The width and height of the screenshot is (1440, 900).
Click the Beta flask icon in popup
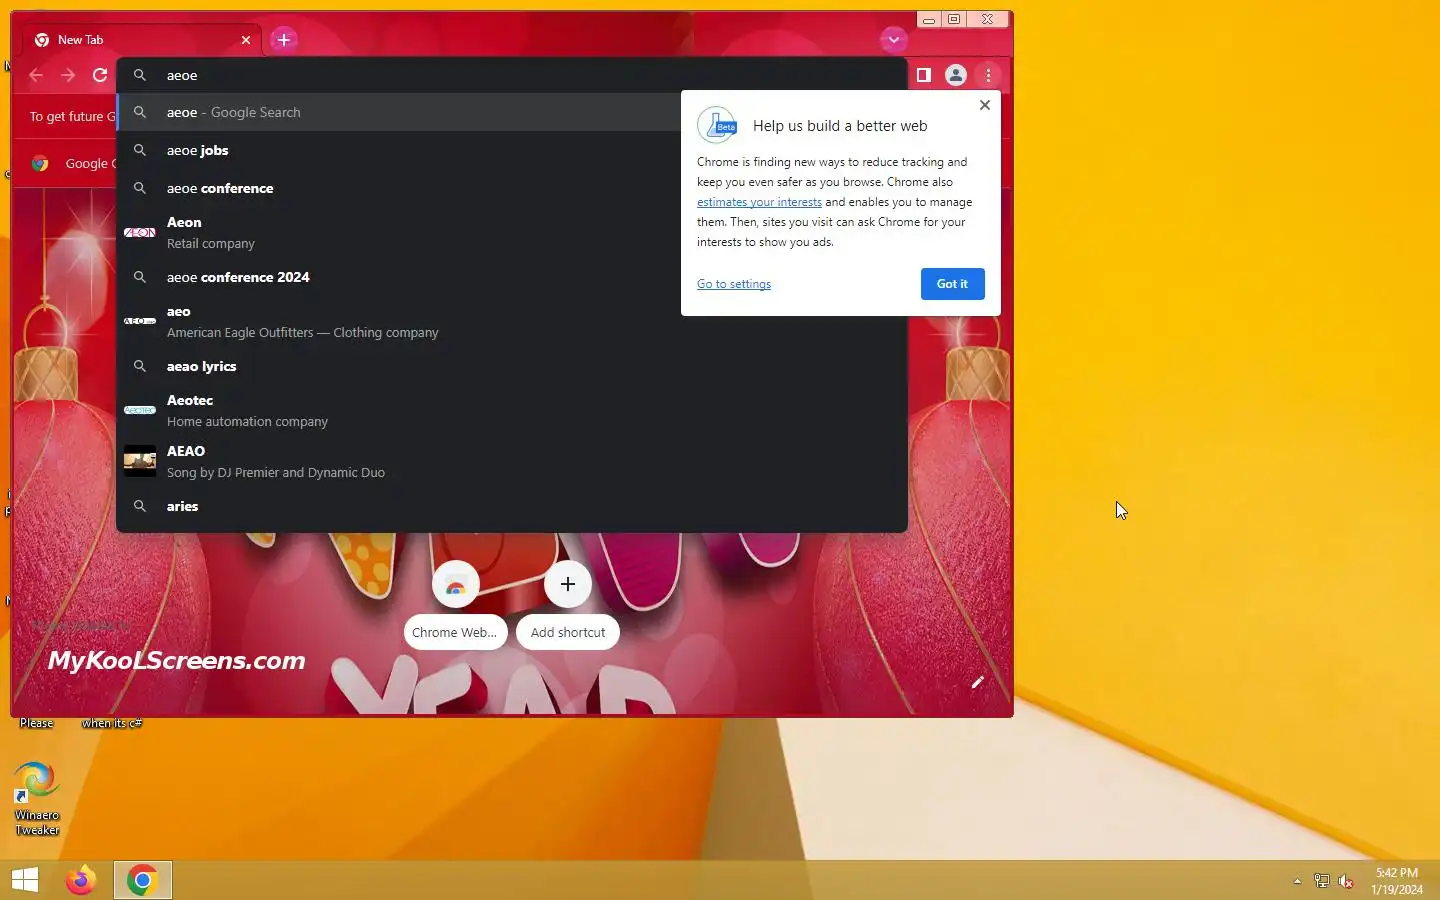[717, 125]
